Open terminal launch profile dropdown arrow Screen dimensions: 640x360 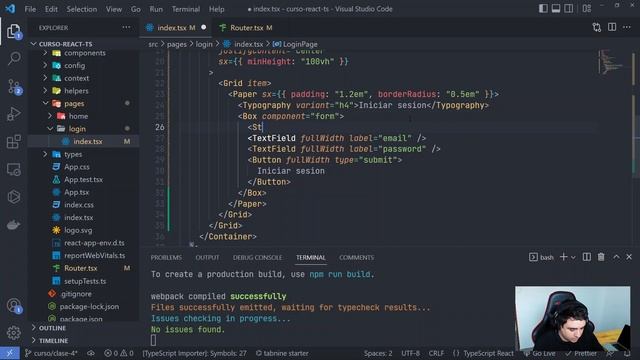573,257
